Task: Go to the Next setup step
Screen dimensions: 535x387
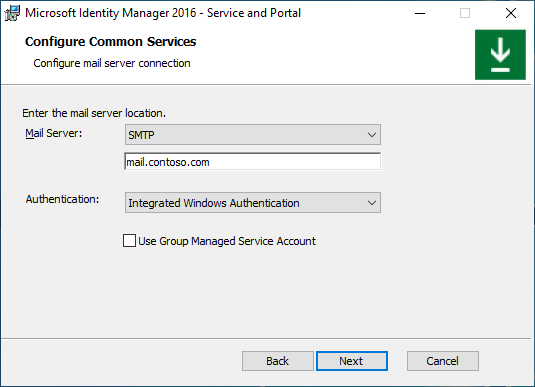Action: coord(352,361)
